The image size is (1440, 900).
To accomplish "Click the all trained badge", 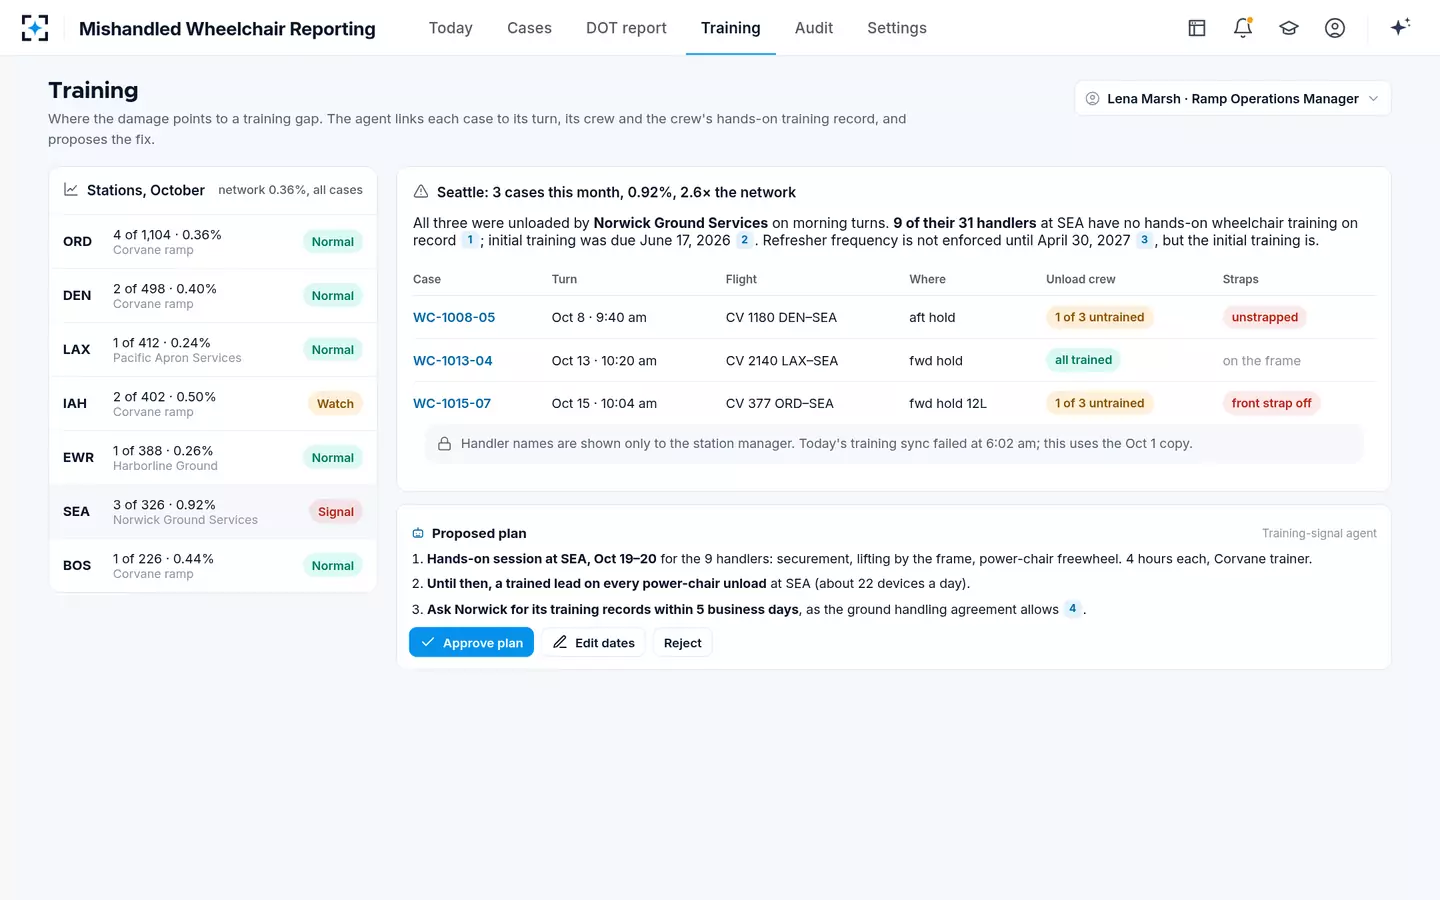I will (1083, 360).
